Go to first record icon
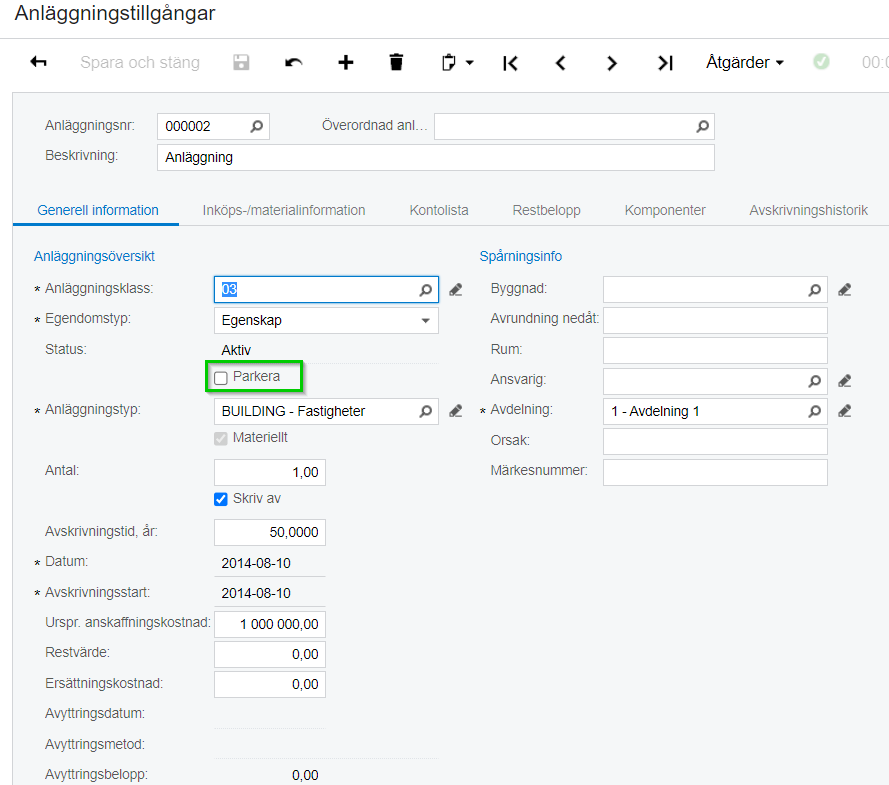The width and height of the screenshot is (889, 785). (x=510, y=63)
